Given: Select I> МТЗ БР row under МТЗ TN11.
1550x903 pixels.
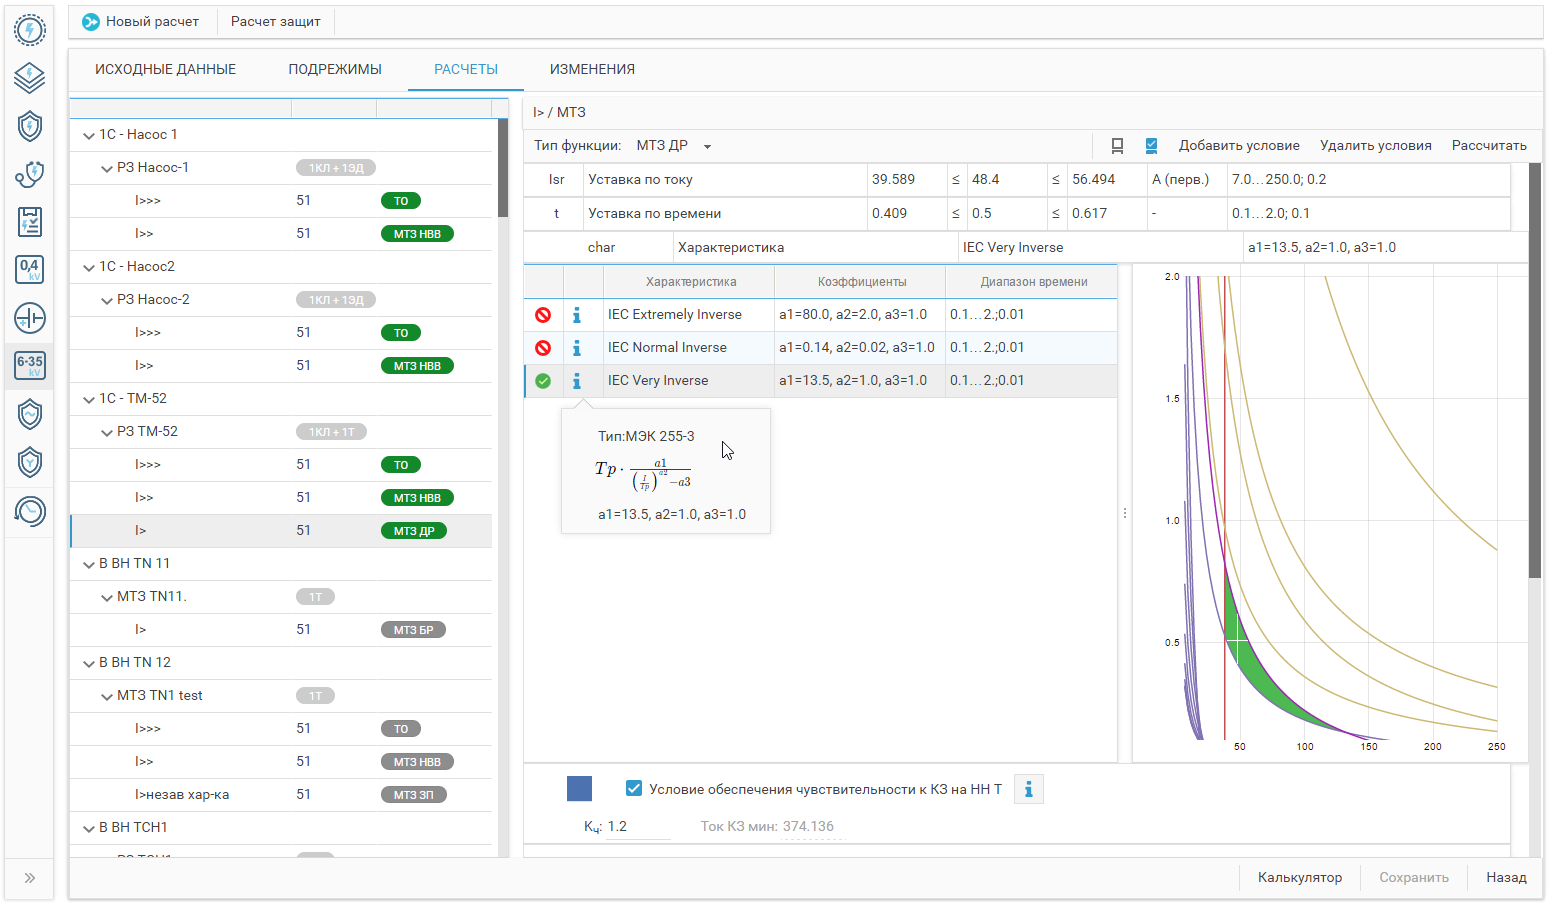Looking at the screenshot, I should pyautogui.click(x=281, y=630).
